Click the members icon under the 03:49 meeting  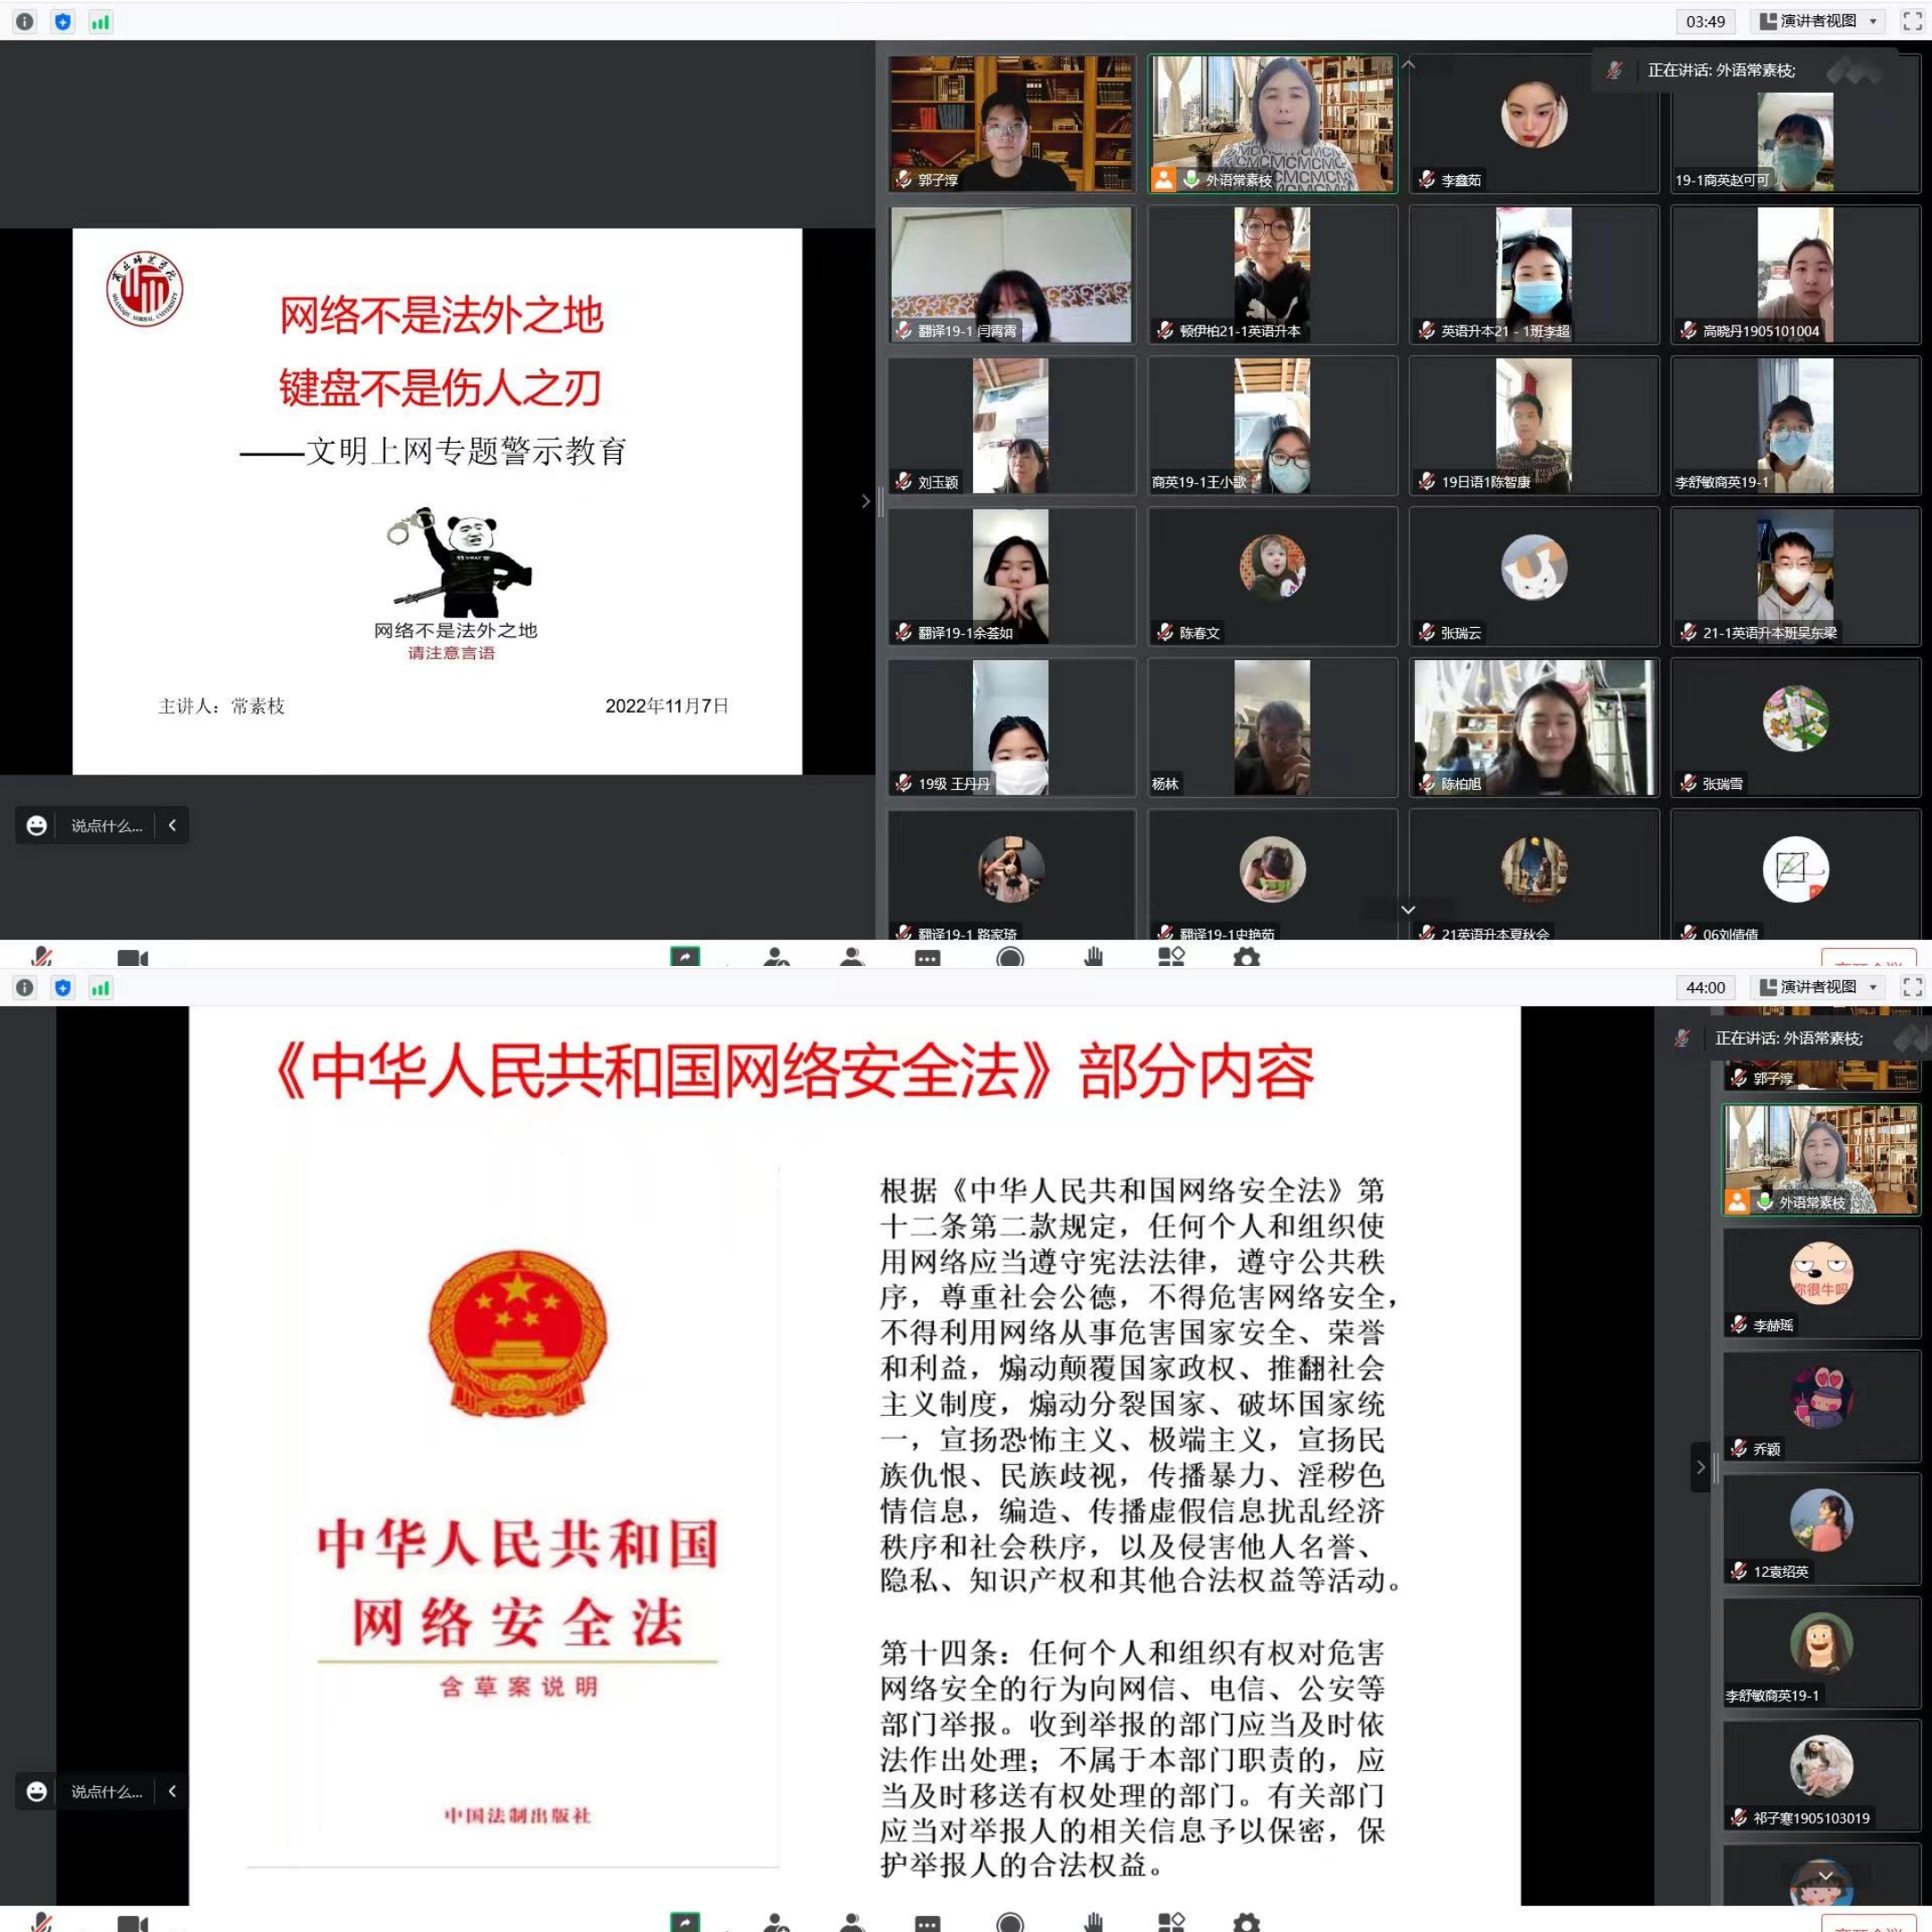click(x=852, y=957)
